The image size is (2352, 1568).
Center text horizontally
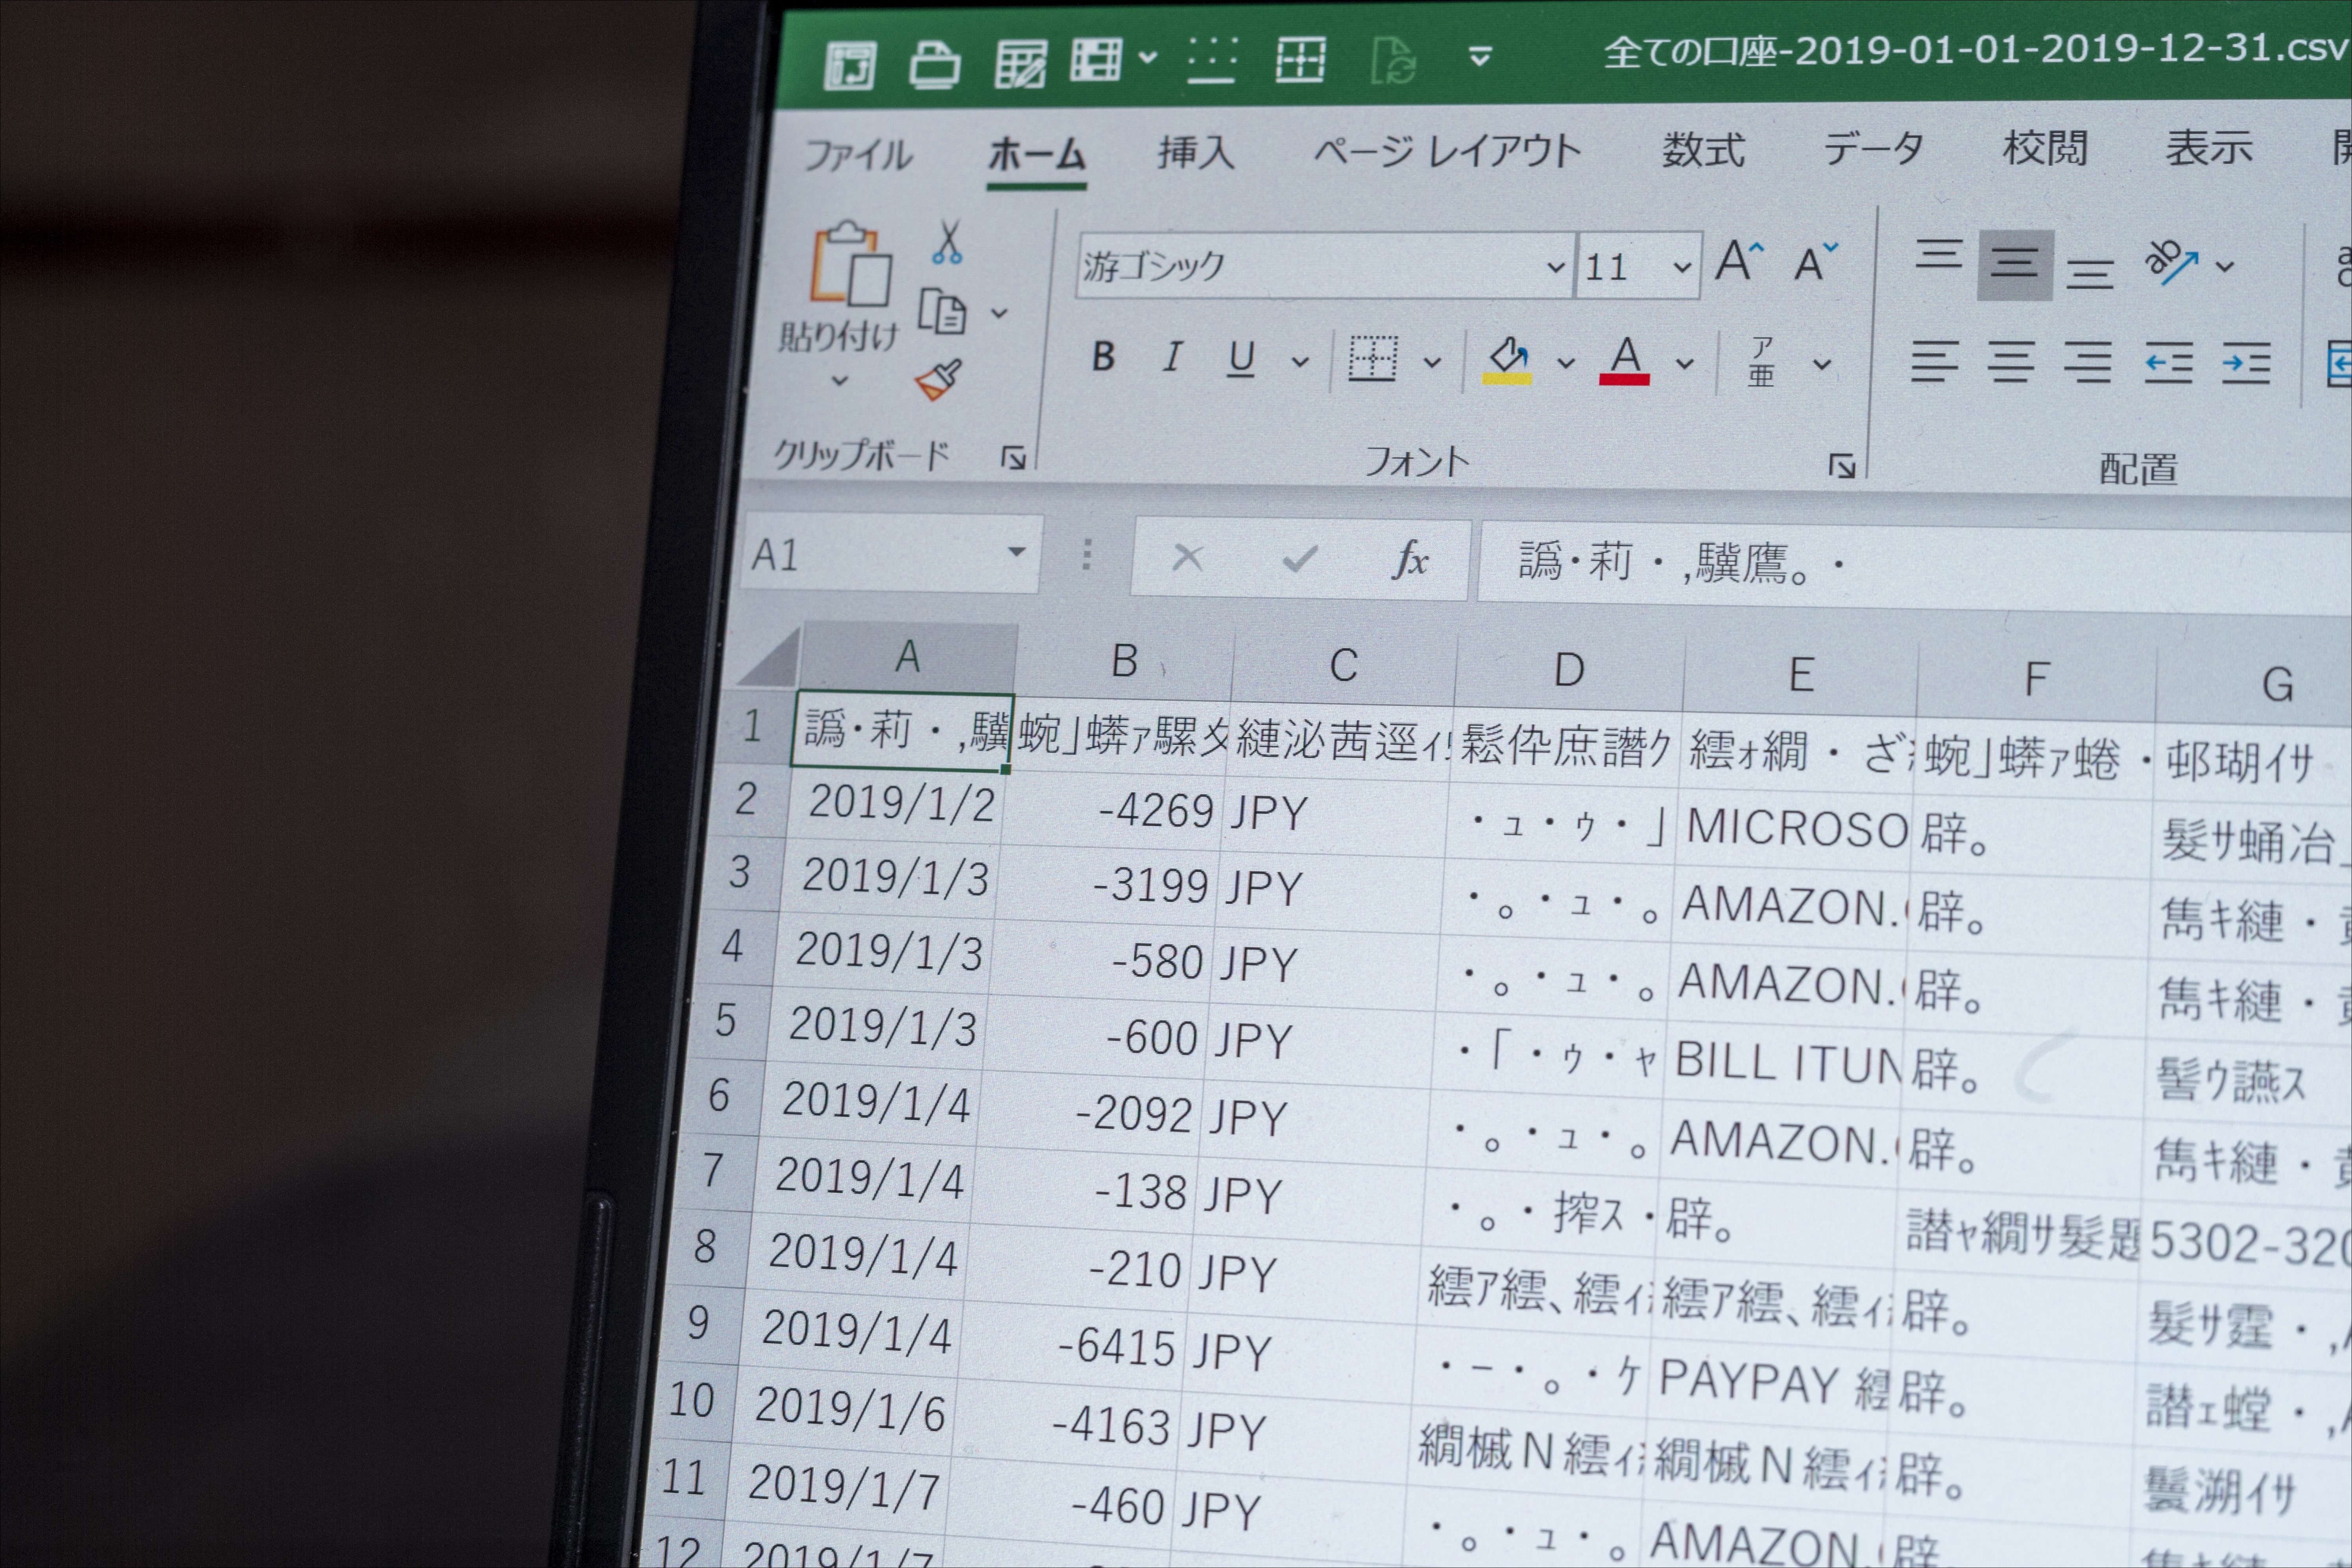(x=2011, y=361)
